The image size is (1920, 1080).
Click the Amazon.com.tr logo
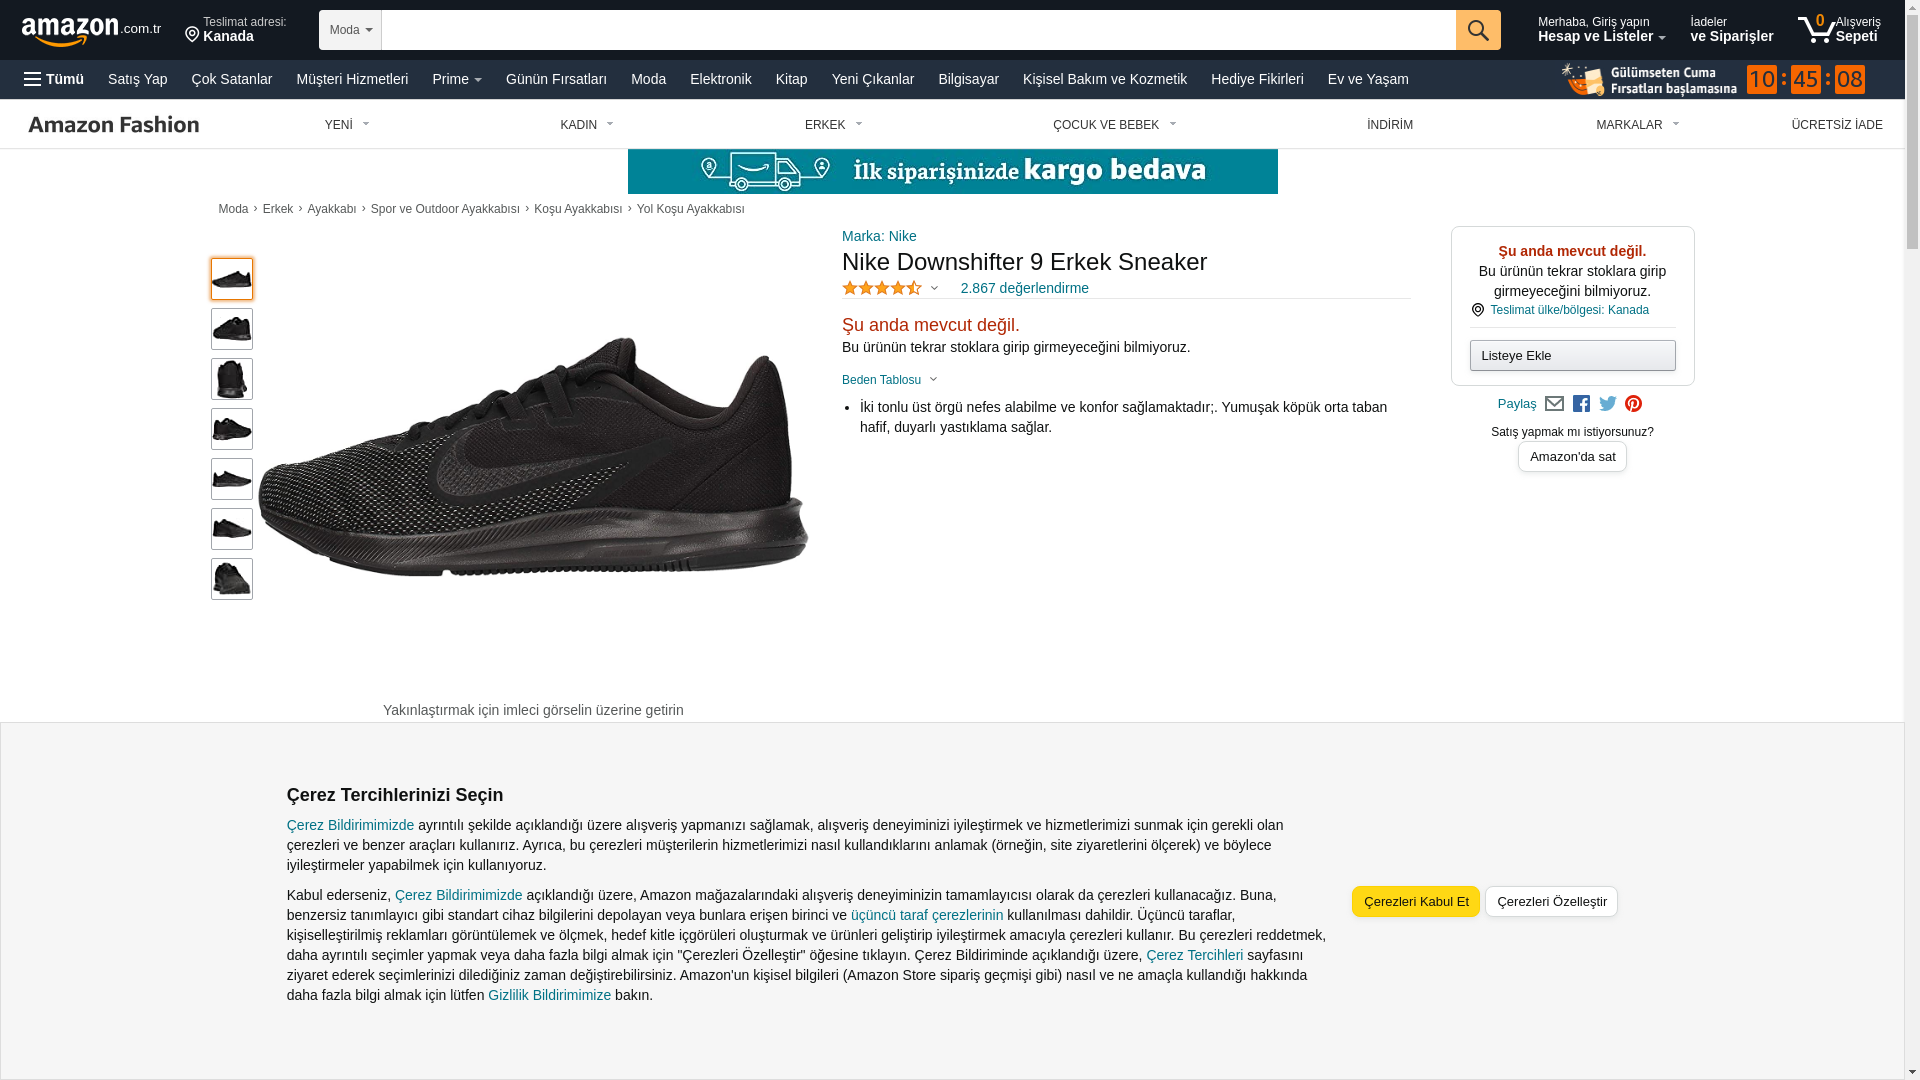click(x=90, y=30)
